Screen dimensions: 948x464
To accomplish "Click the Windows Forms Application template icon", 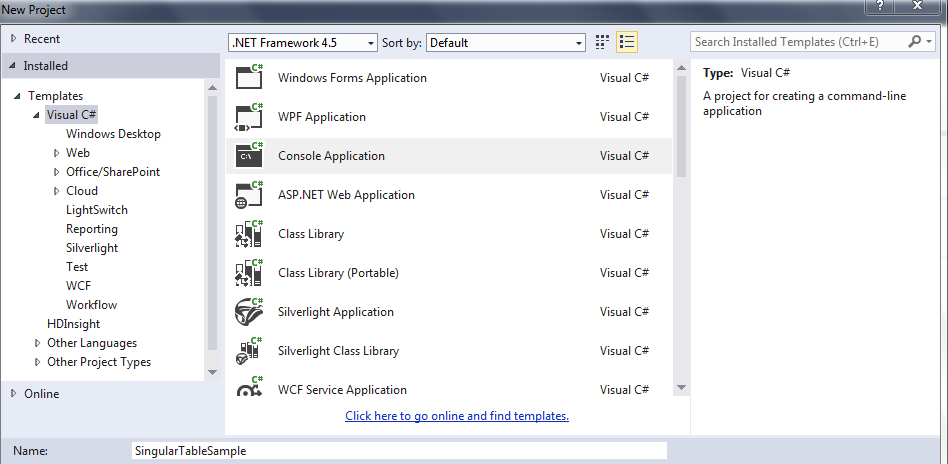I will click(x=248, y=79).
